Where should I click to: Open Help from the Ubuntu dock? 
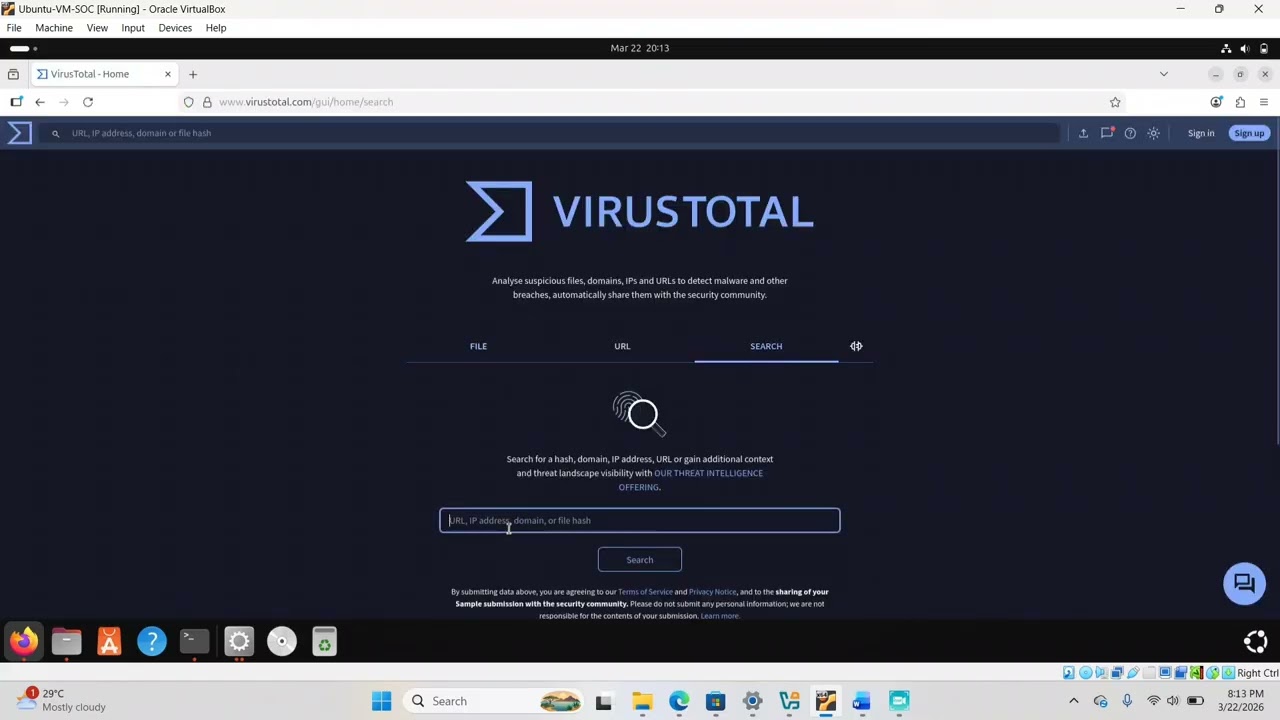pos(152,641)
